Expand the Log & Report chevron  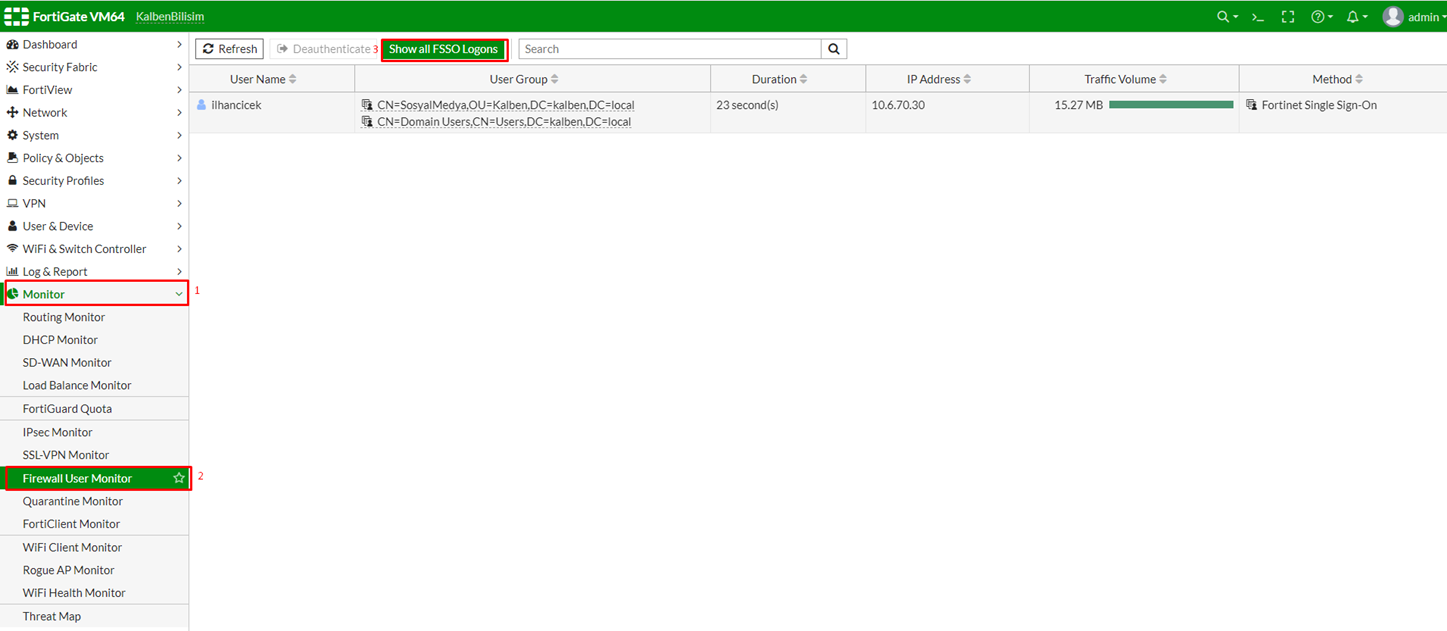[x=179, y=272]
